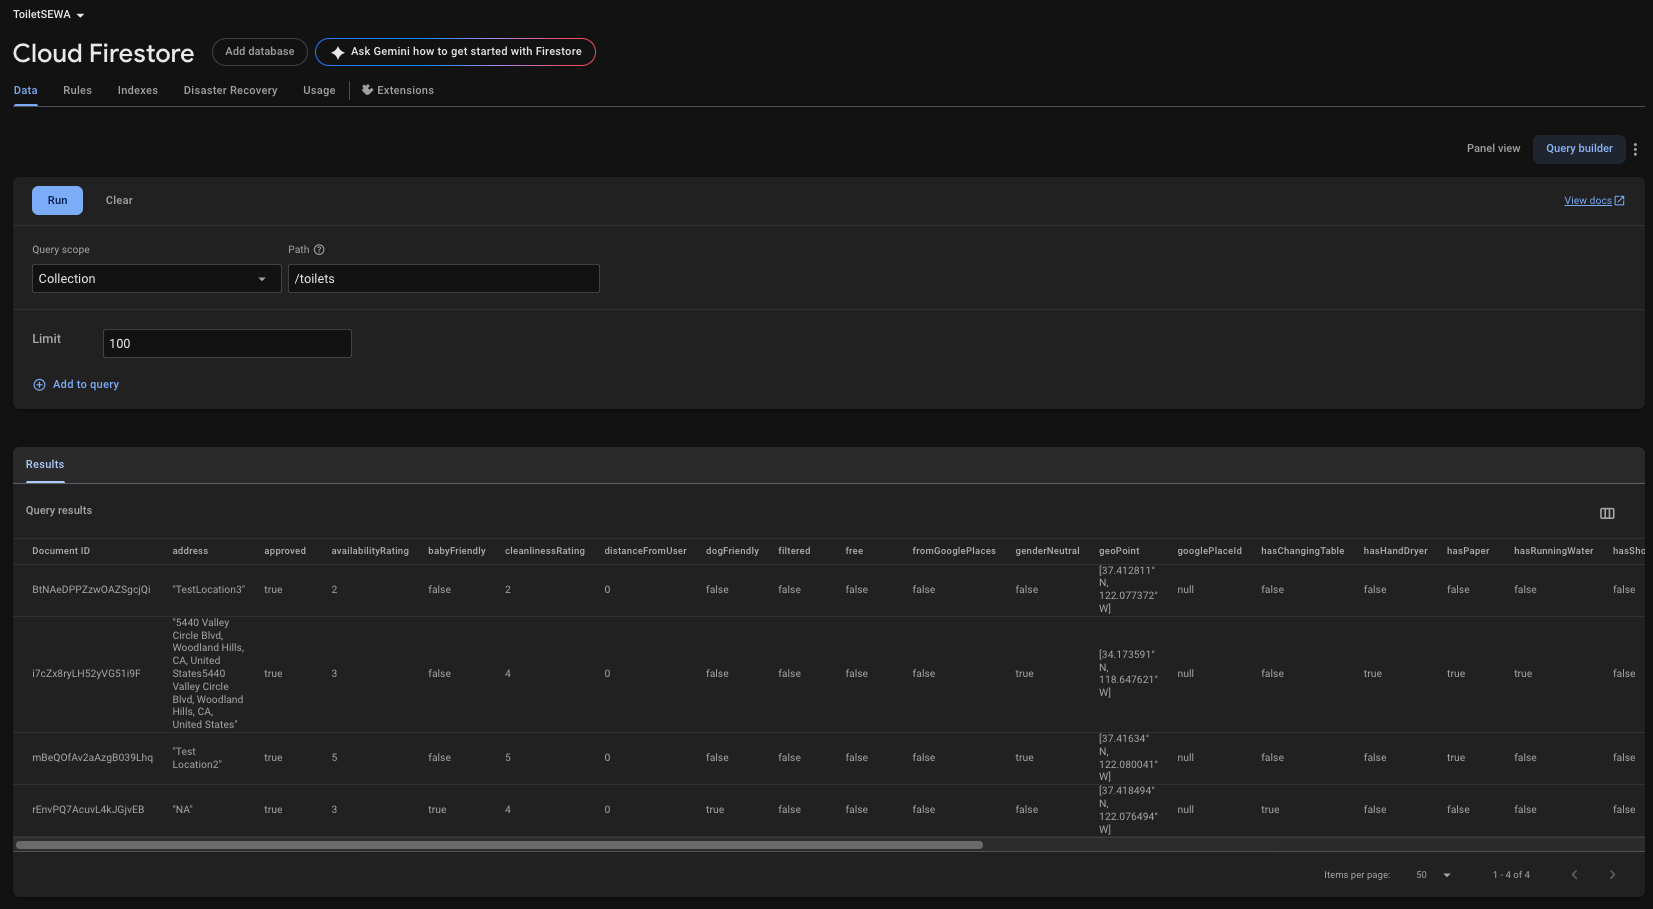Click the hasRunningWater column header
The height and width of the screenshot is (909, 1653).
click(1553, 551)
